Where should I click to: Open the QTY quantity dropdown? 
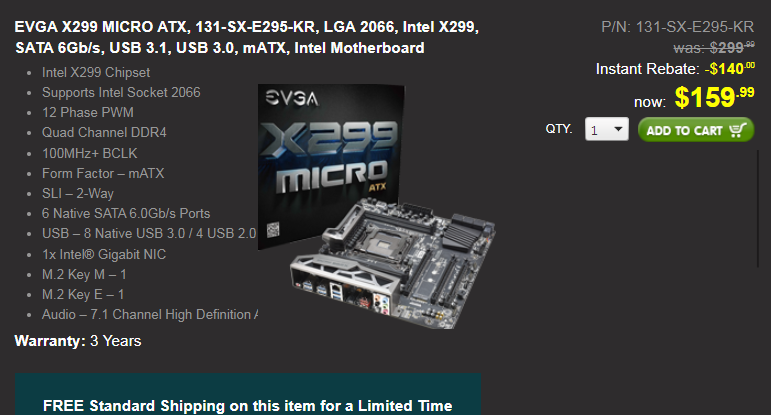tap(607, 129)
